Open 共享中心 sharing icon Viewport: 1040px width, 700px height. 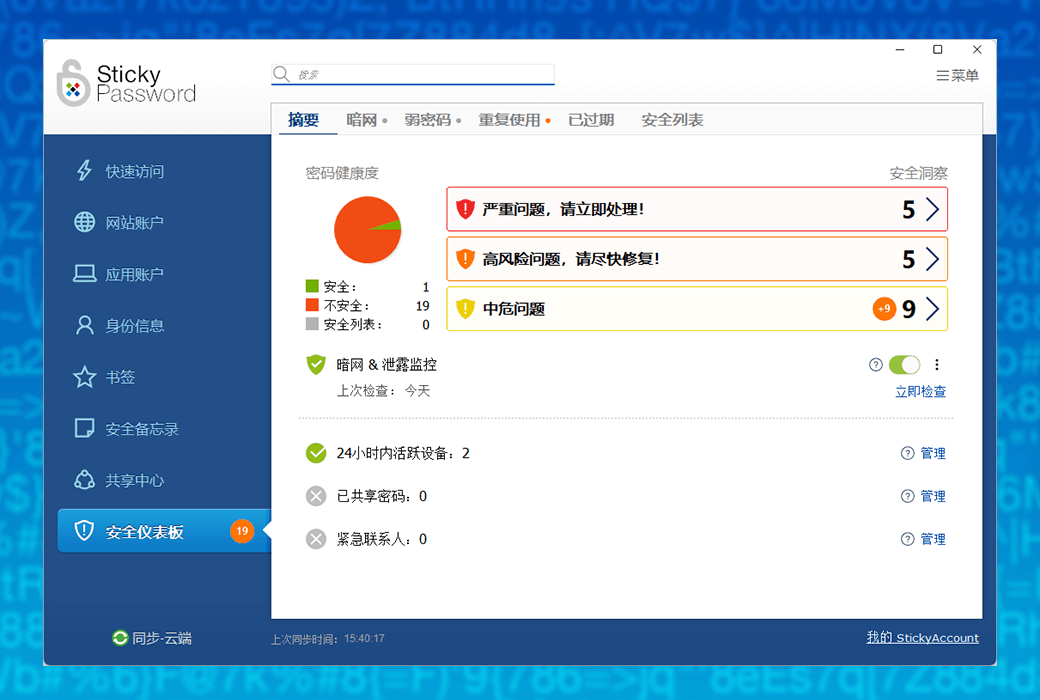(x=84, y=480)
